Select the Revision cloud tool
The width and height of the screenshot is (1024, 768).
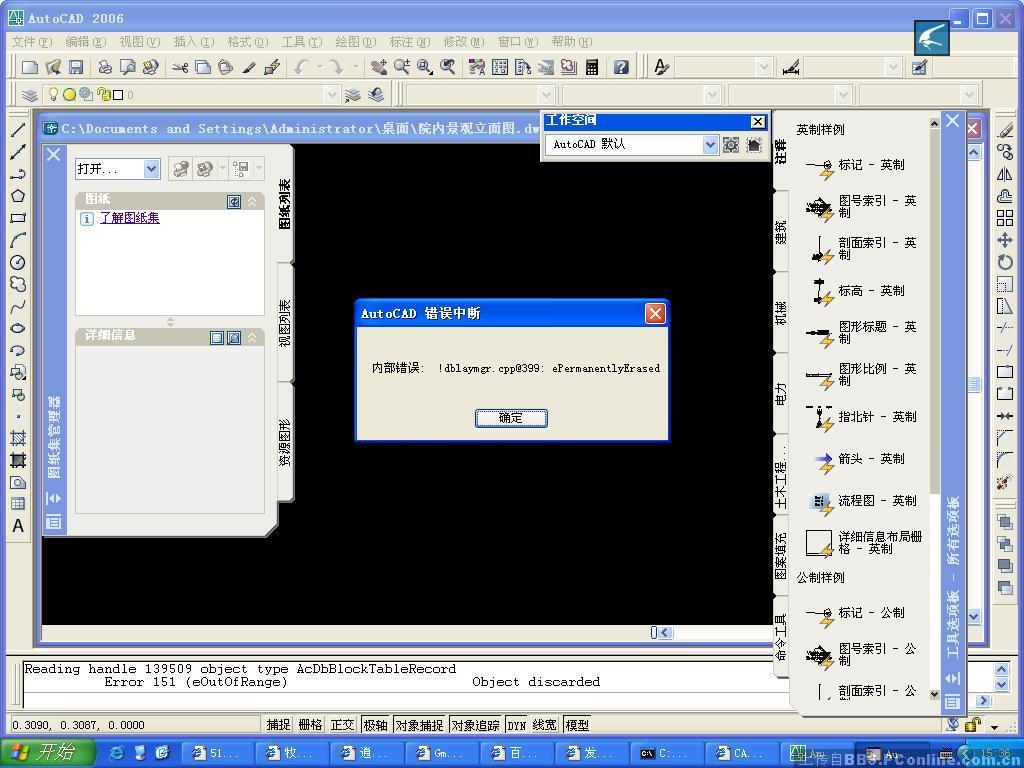tap(18, 284)
